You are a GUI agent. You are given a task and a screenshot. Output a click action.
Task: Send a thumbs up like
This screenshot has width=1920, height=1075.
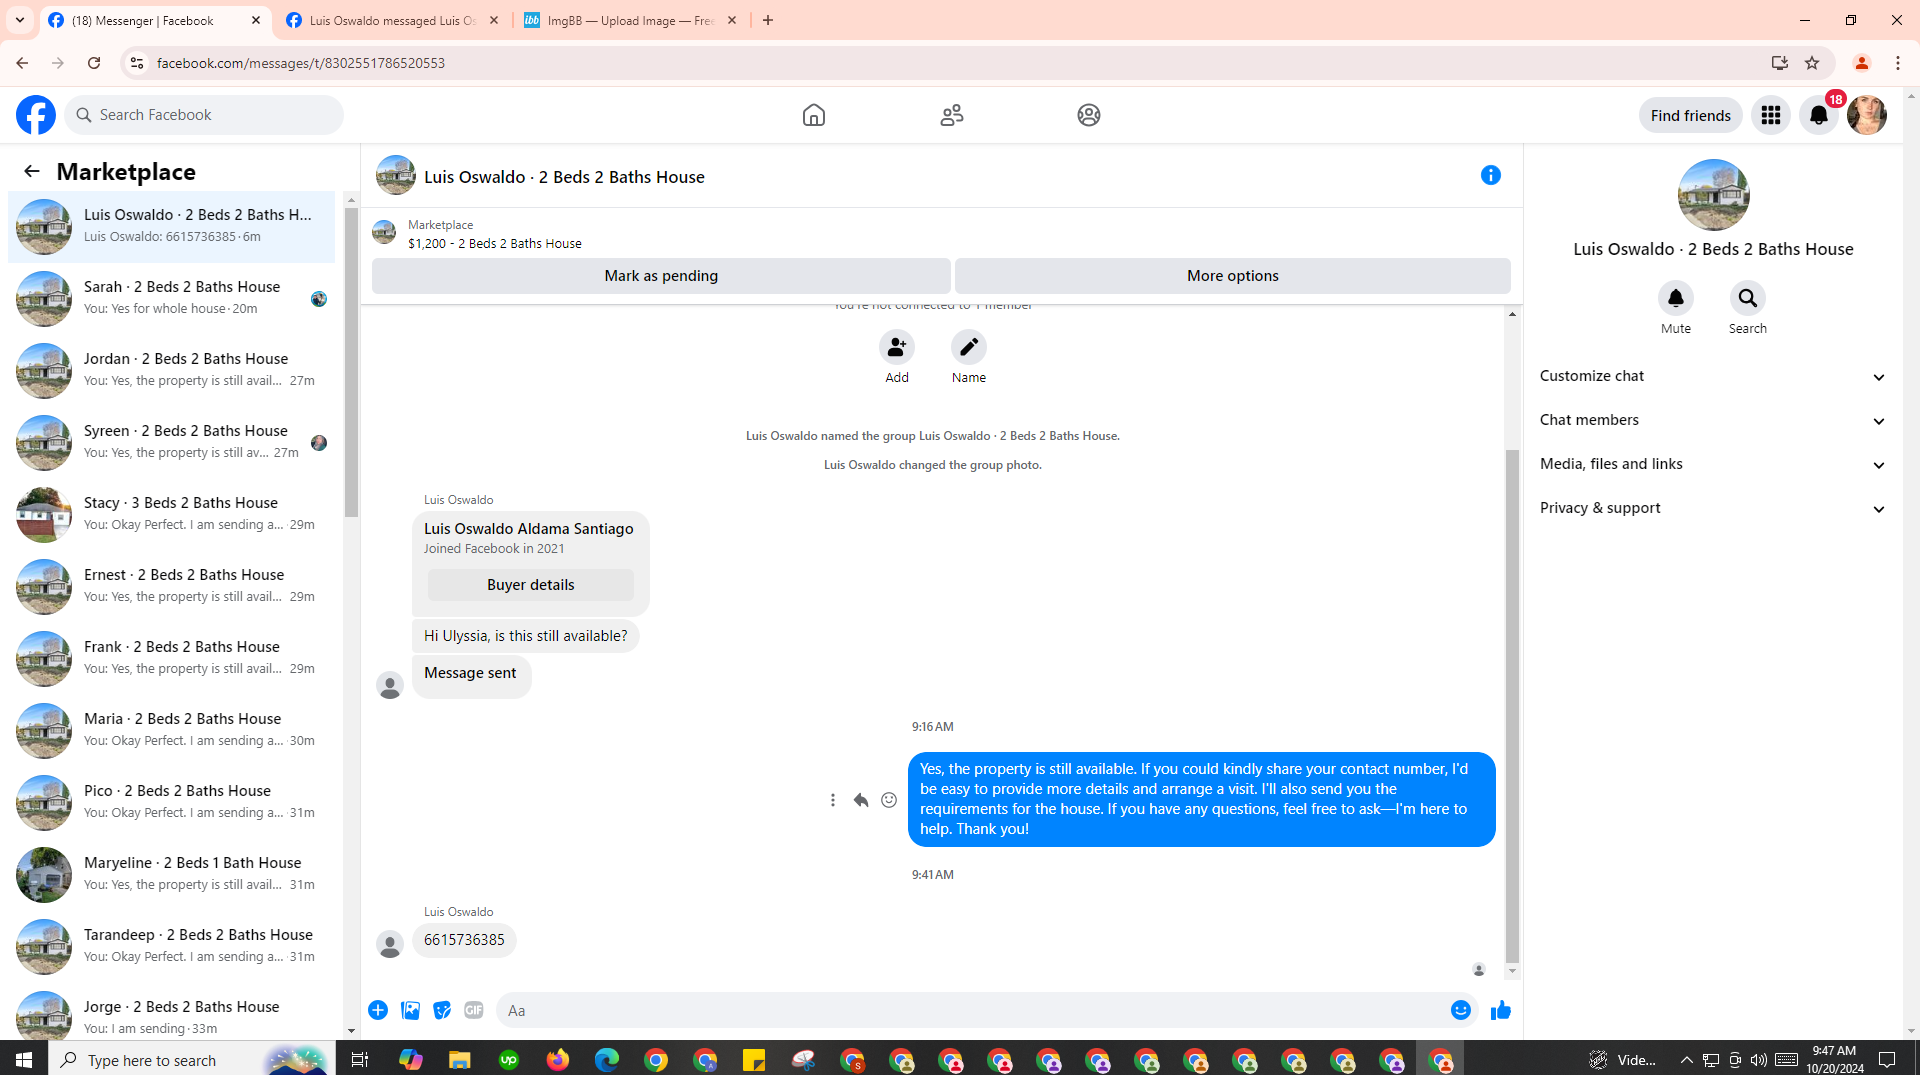coord(1500,1010)
